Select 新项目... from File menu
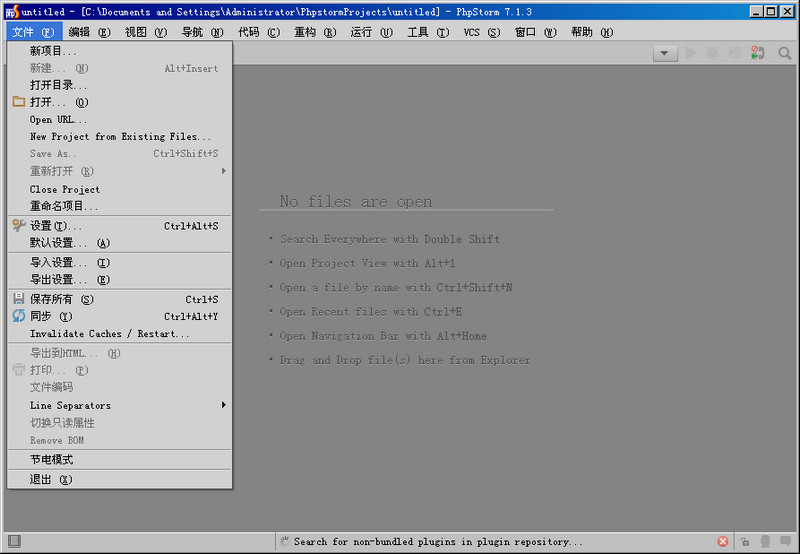 (x=120, y=51)
